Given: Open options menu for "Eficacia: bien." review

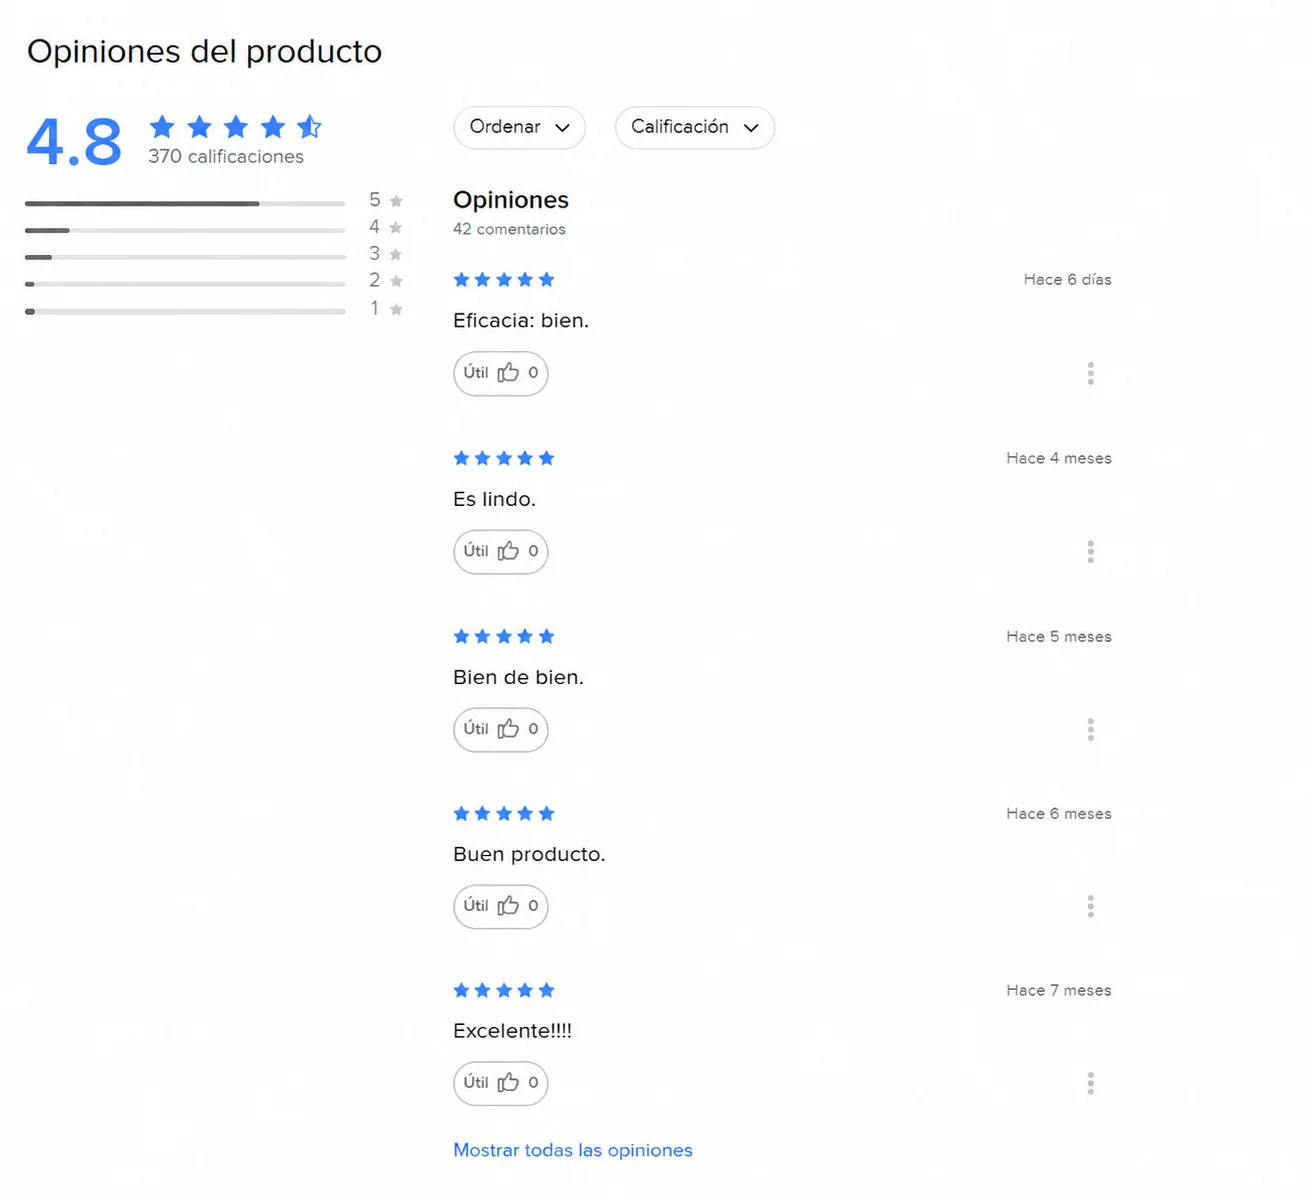Looking at the screenshot, I should click(1090, 373).
